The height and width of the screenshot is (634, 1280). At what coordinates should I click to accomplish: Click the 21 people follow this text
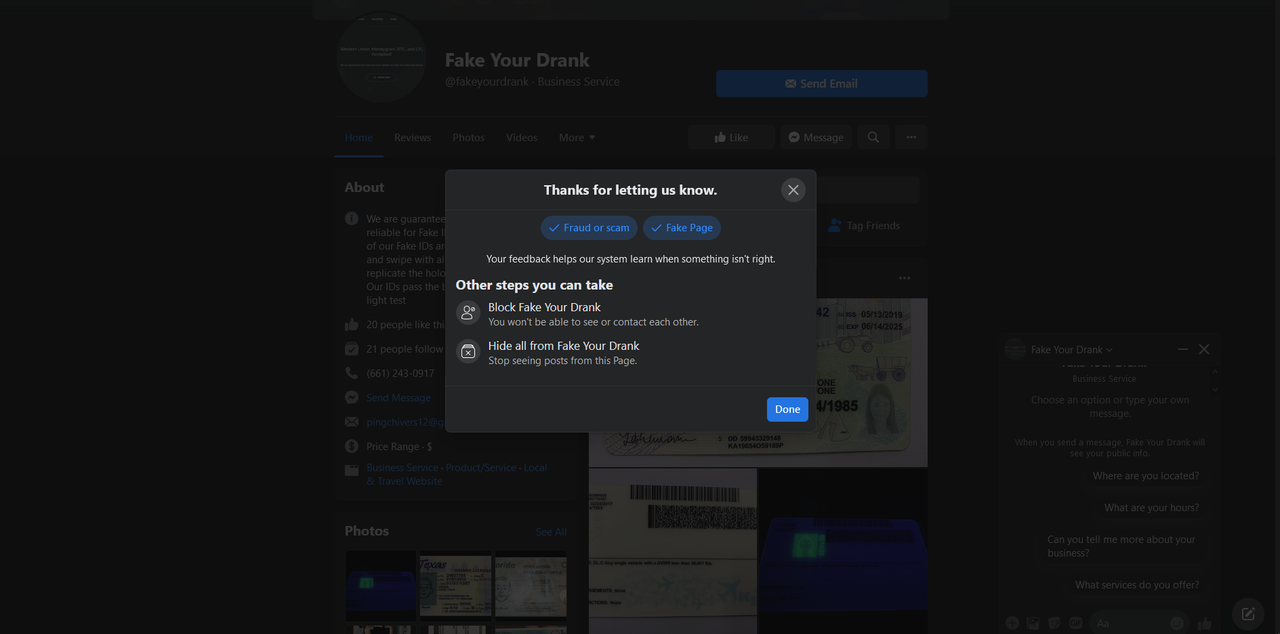click(405, 349)
